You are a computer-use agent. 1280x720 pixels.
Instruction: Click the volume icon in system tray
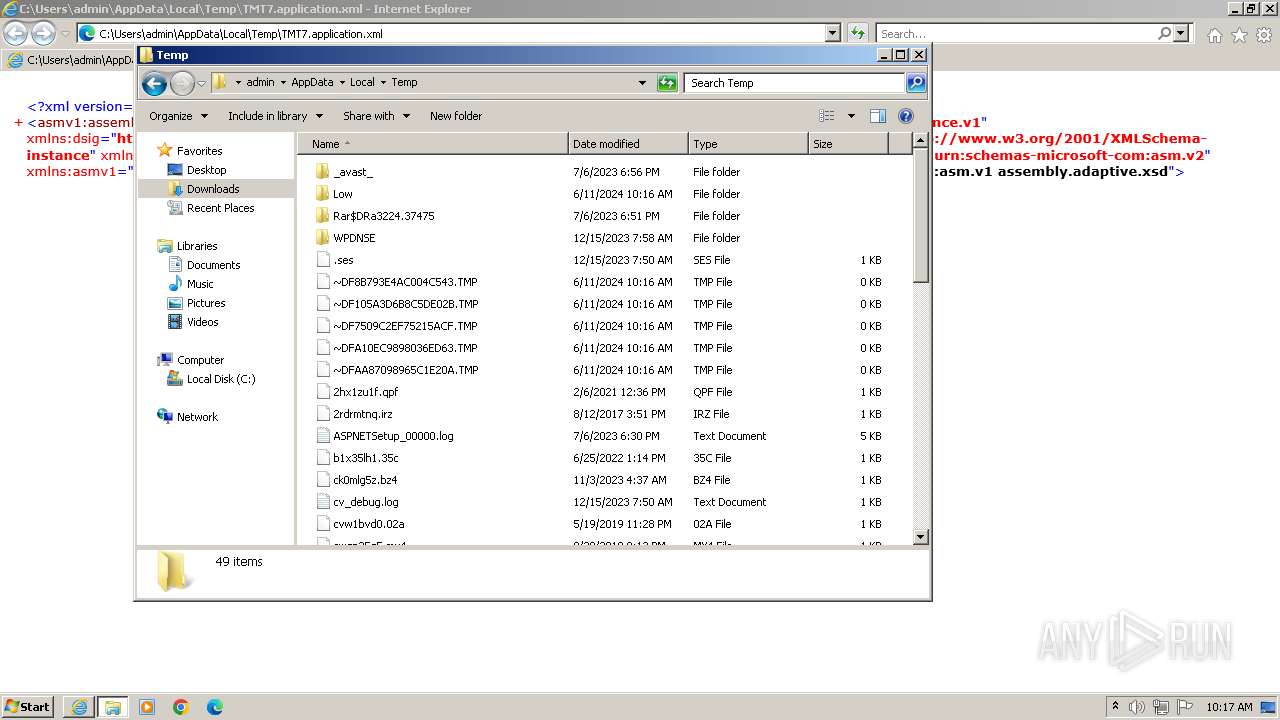point(1137,707)
